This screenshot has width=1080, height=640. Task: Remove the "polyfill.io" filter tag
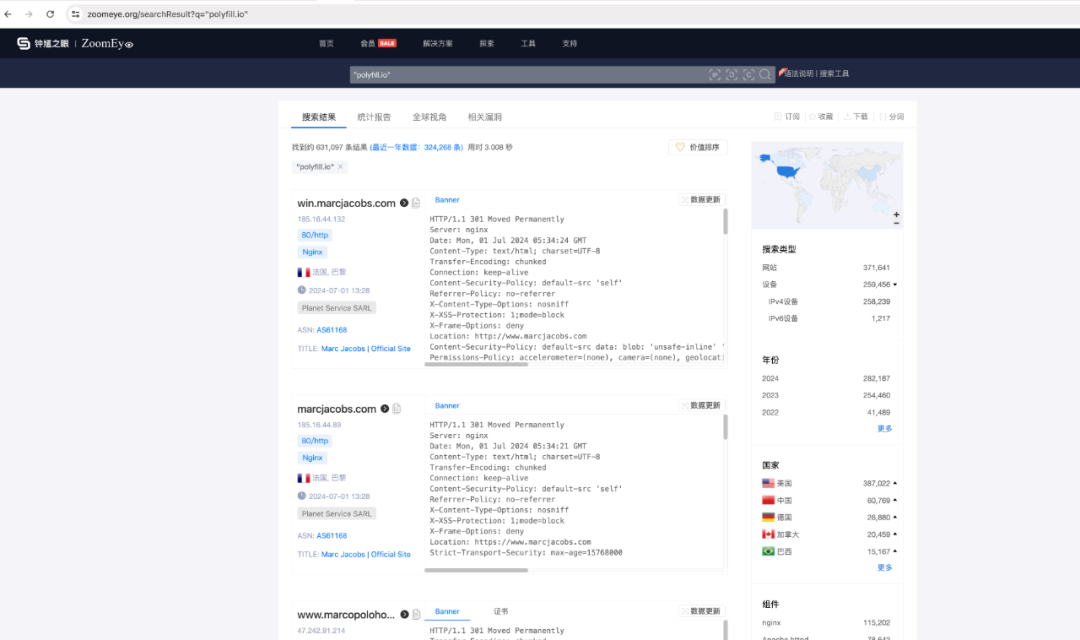tap(340, 167)
